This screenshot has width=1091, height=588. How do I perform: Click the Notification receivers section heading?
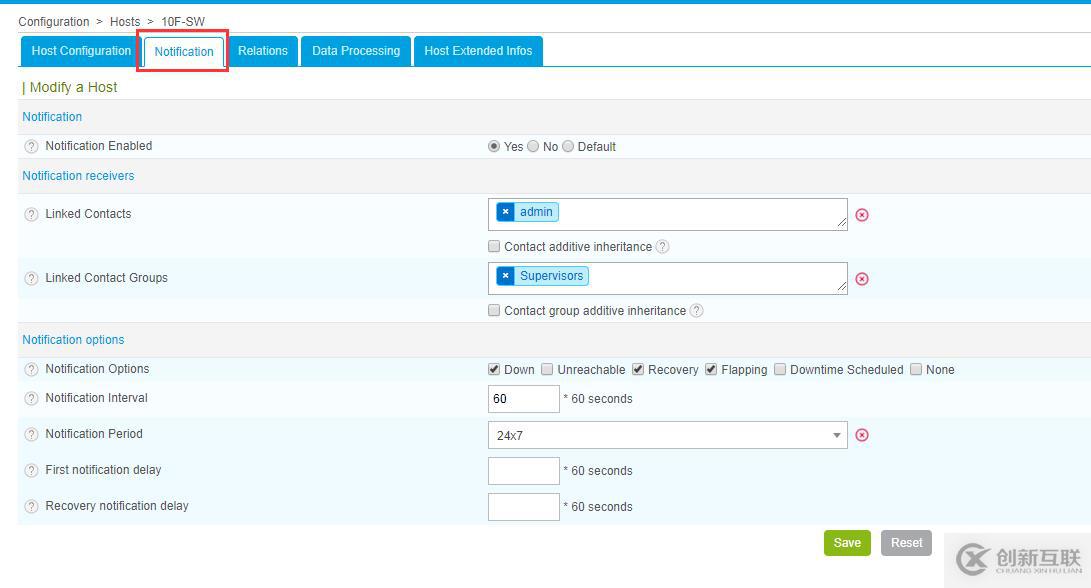point(78,176)
